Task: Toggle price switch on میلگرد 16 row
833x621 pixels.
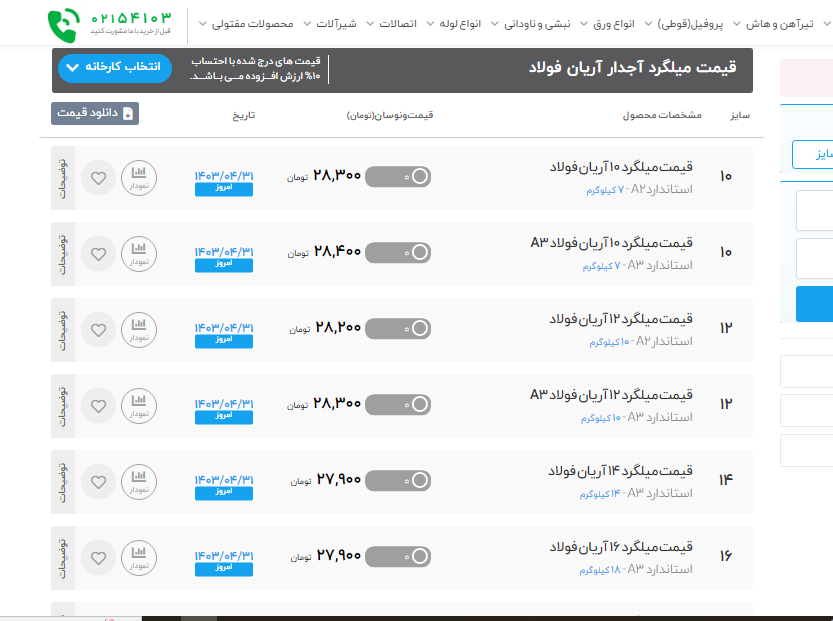Action: click(398, 557)
